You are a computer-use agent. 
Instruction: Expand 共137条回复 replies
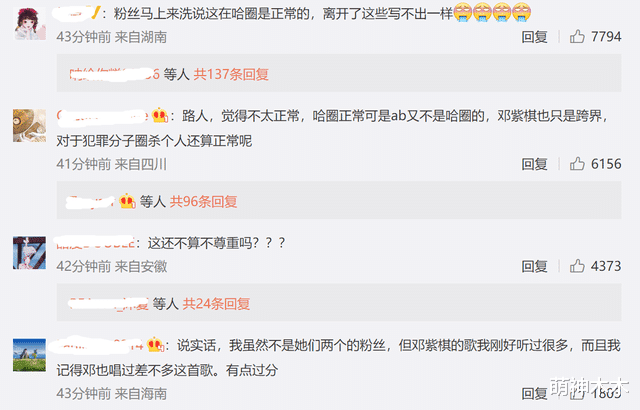(231, 74)
